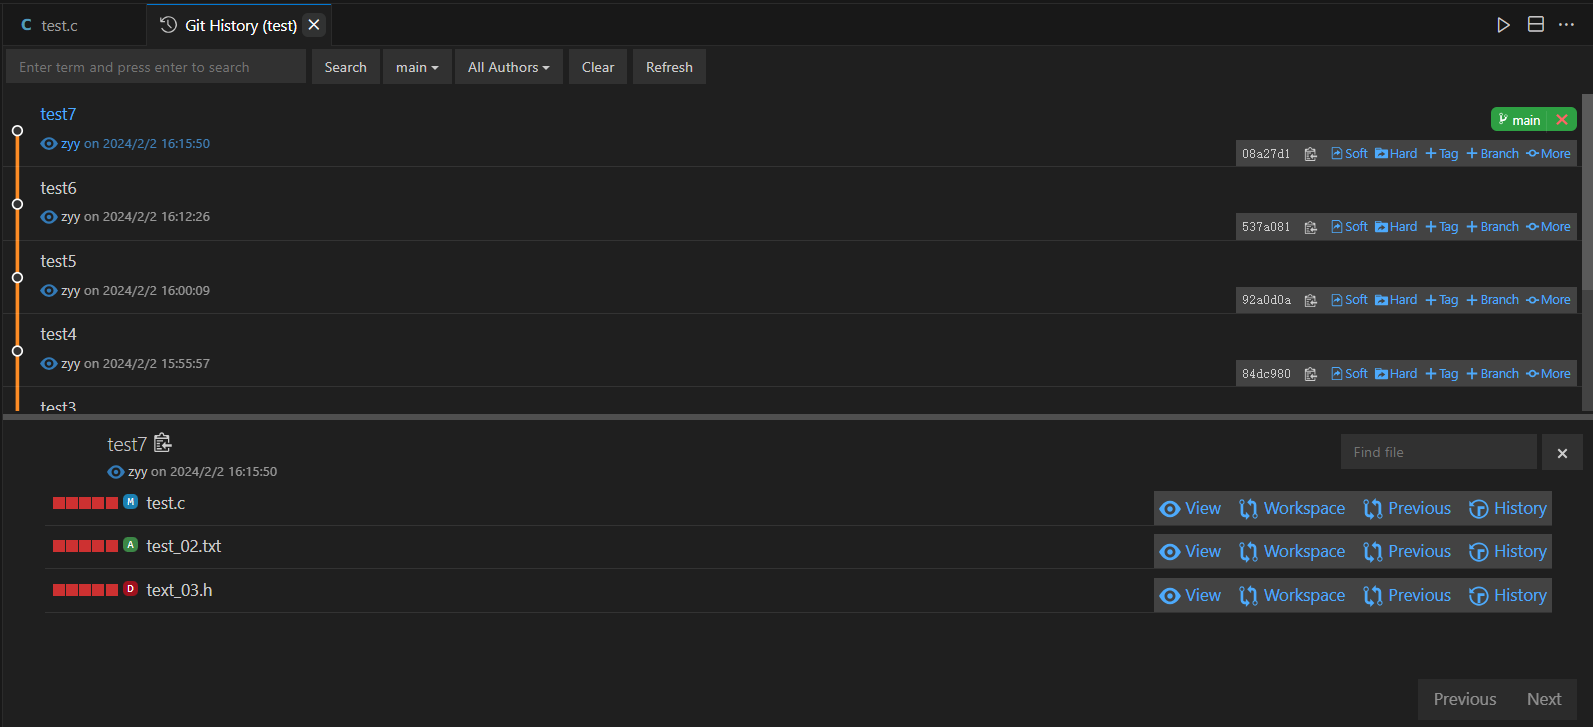Compare test.c against Previous
The height and width of the screenshot is (727, 1593).
pyautogui.click(x=1407, y=509)
